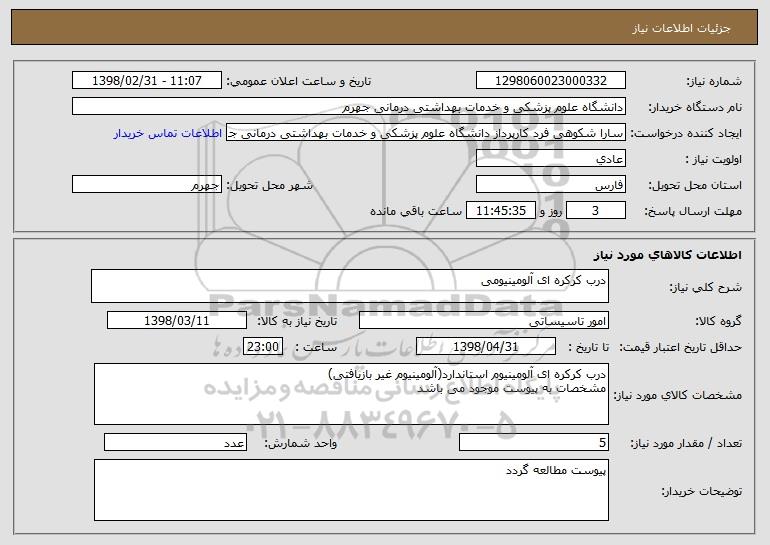Click the remaining time field 11:45:35
770x545 pixels.
pyautogui.click(x=500, y=210)
